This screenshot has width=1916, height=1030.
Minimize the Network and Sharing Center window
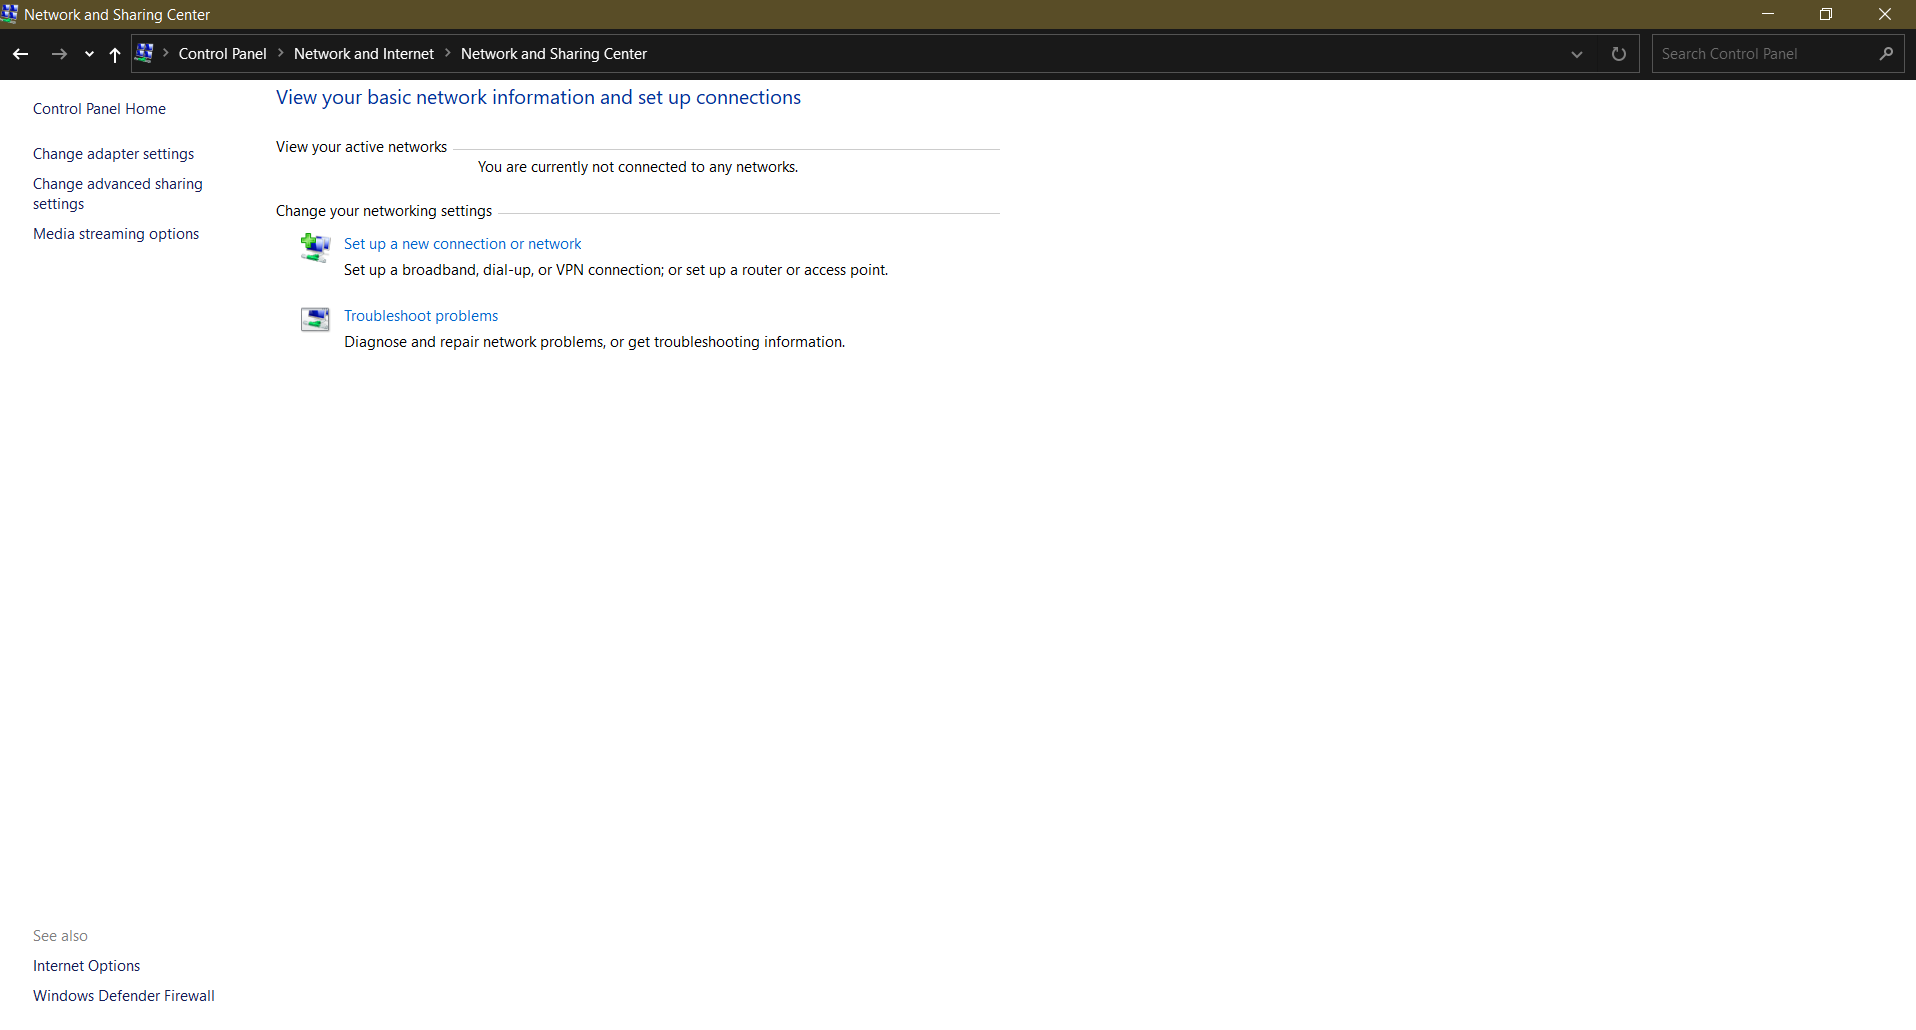[x=1768, y=14]
